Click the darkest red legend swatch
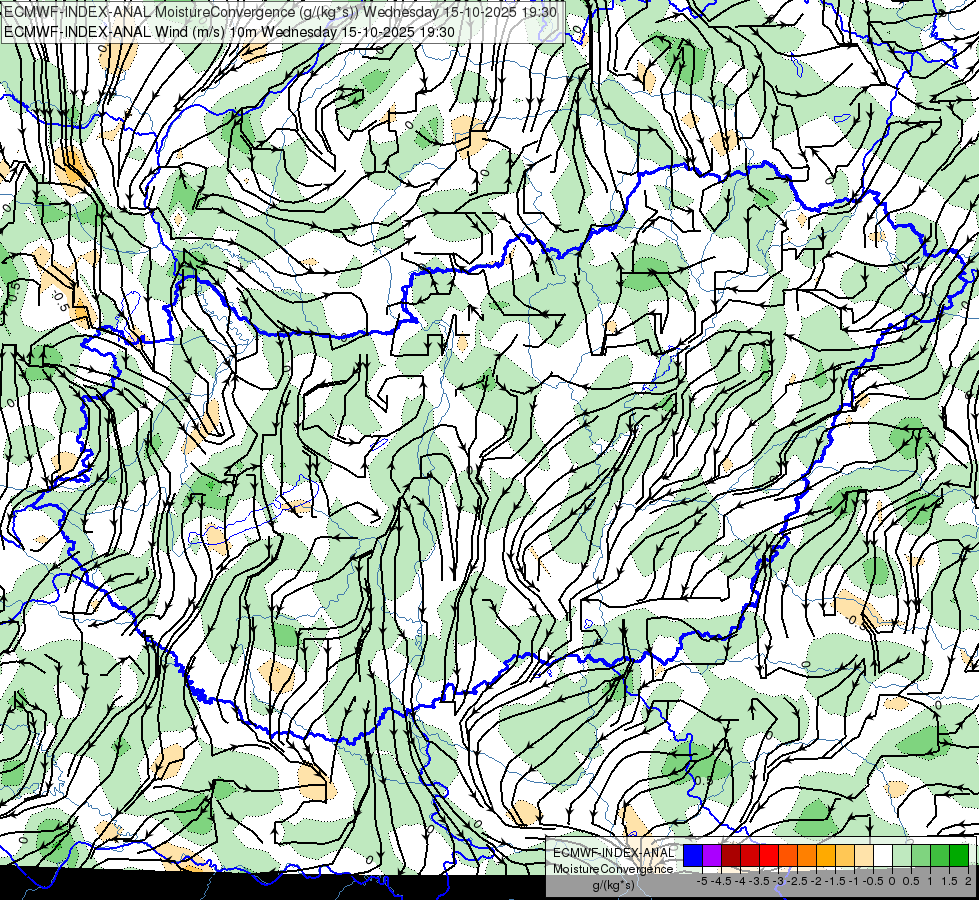979x900 pixels. [731, 856]
